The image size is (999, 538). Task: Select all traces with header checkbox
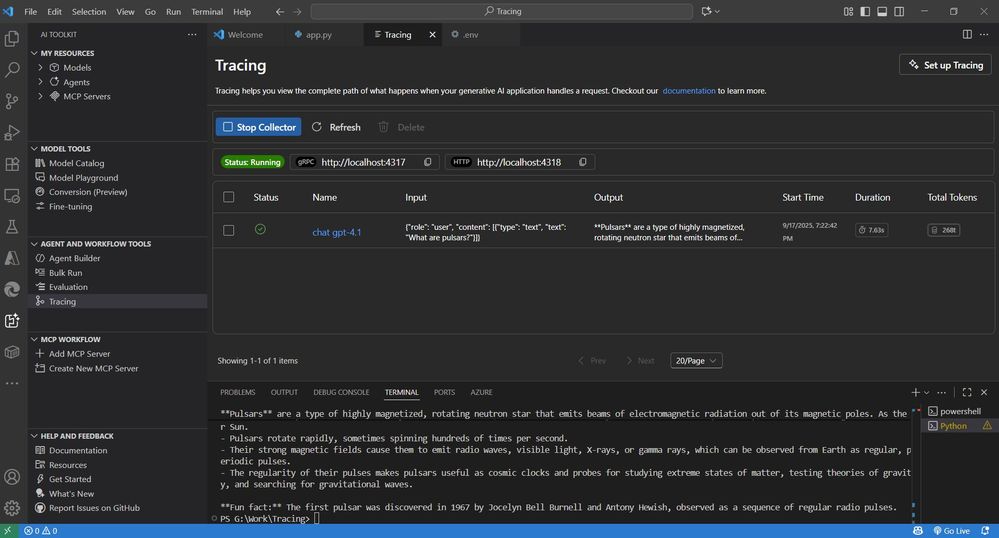tap(229, 197)
